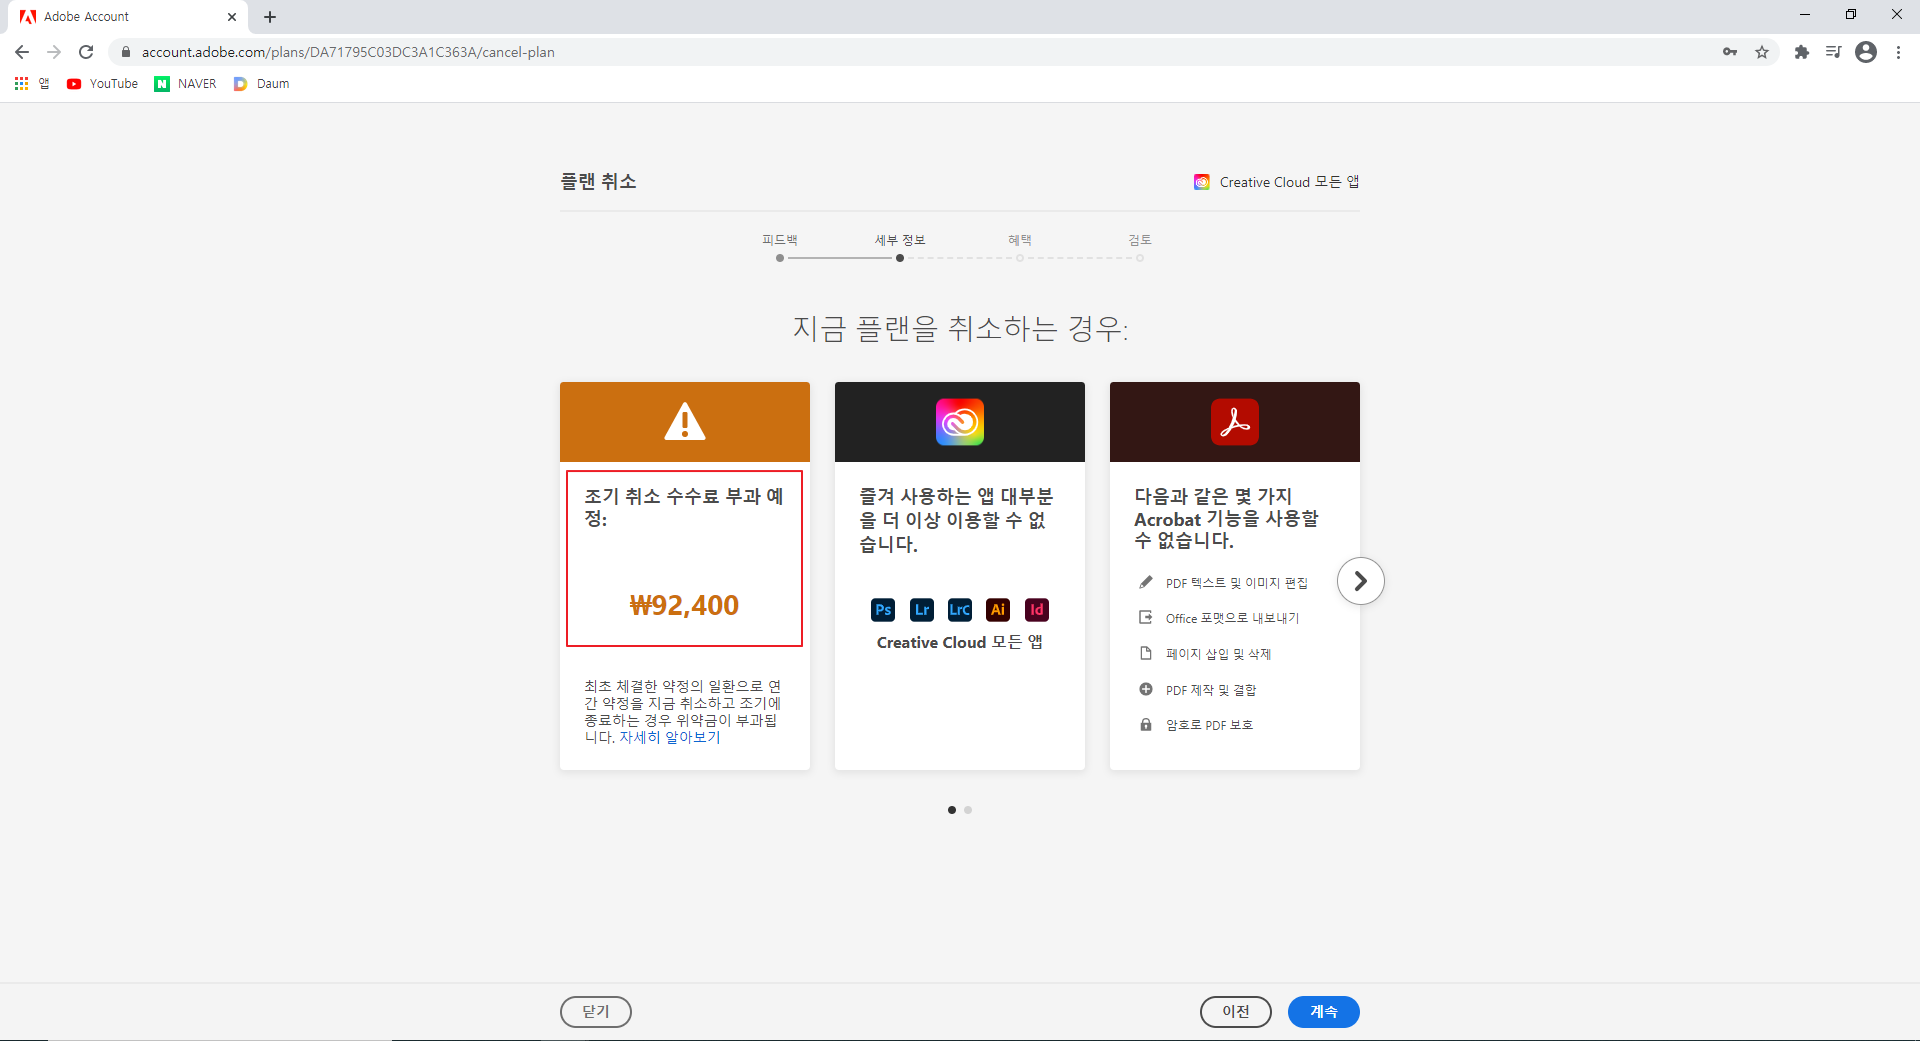Click the 플랜 취소 heading
The image size is (1920, 1041).
(x=598, y=181)
